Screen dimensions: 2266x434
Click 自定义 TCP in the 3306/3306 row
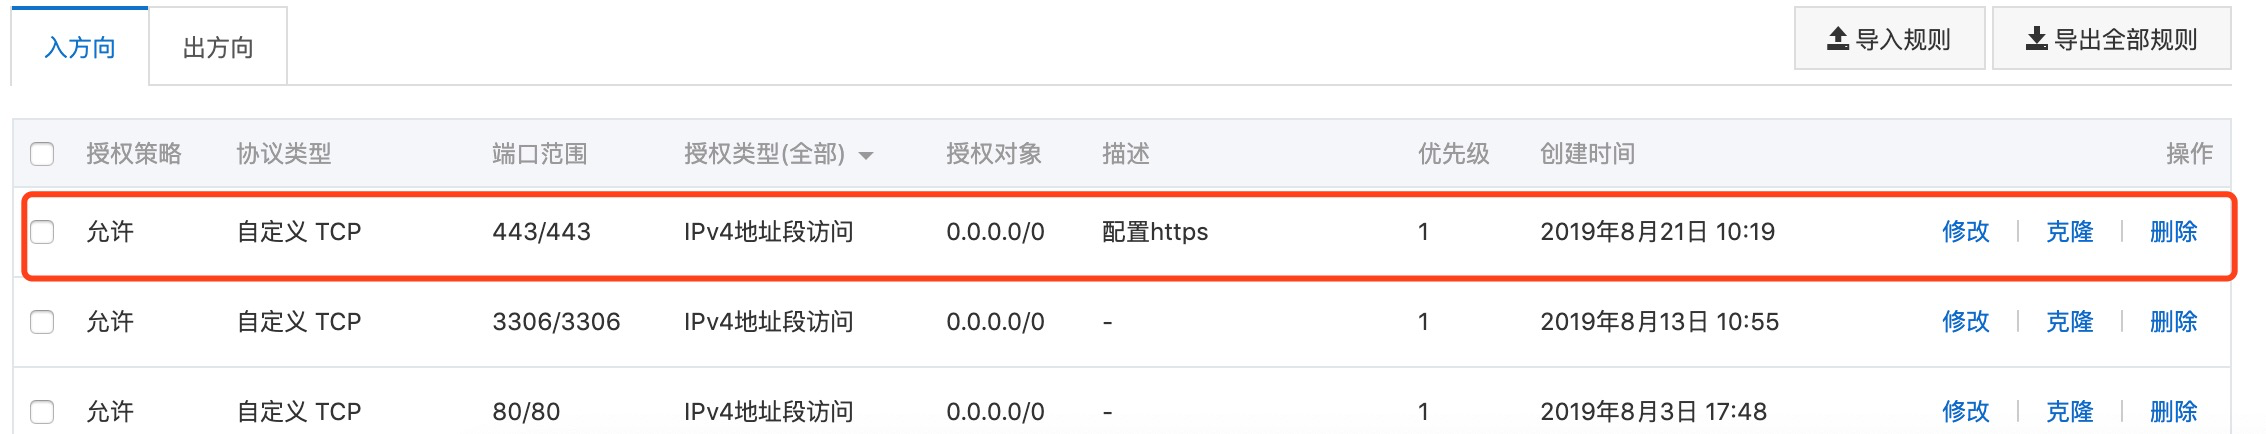pyautogui.click(x=299, y=322)
